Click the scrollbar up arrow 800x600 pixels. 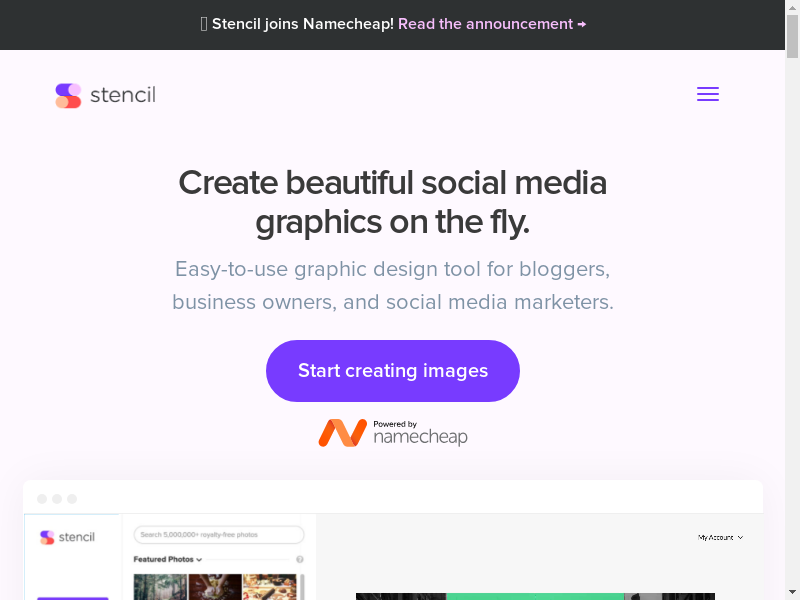coord(792,8)
